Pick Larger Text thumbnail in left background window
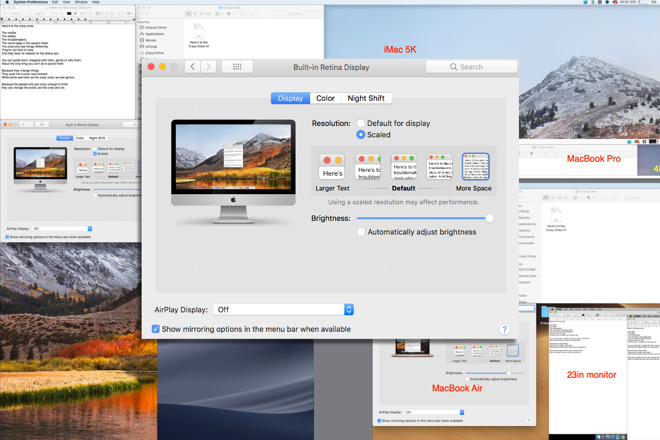 point(83,168)
